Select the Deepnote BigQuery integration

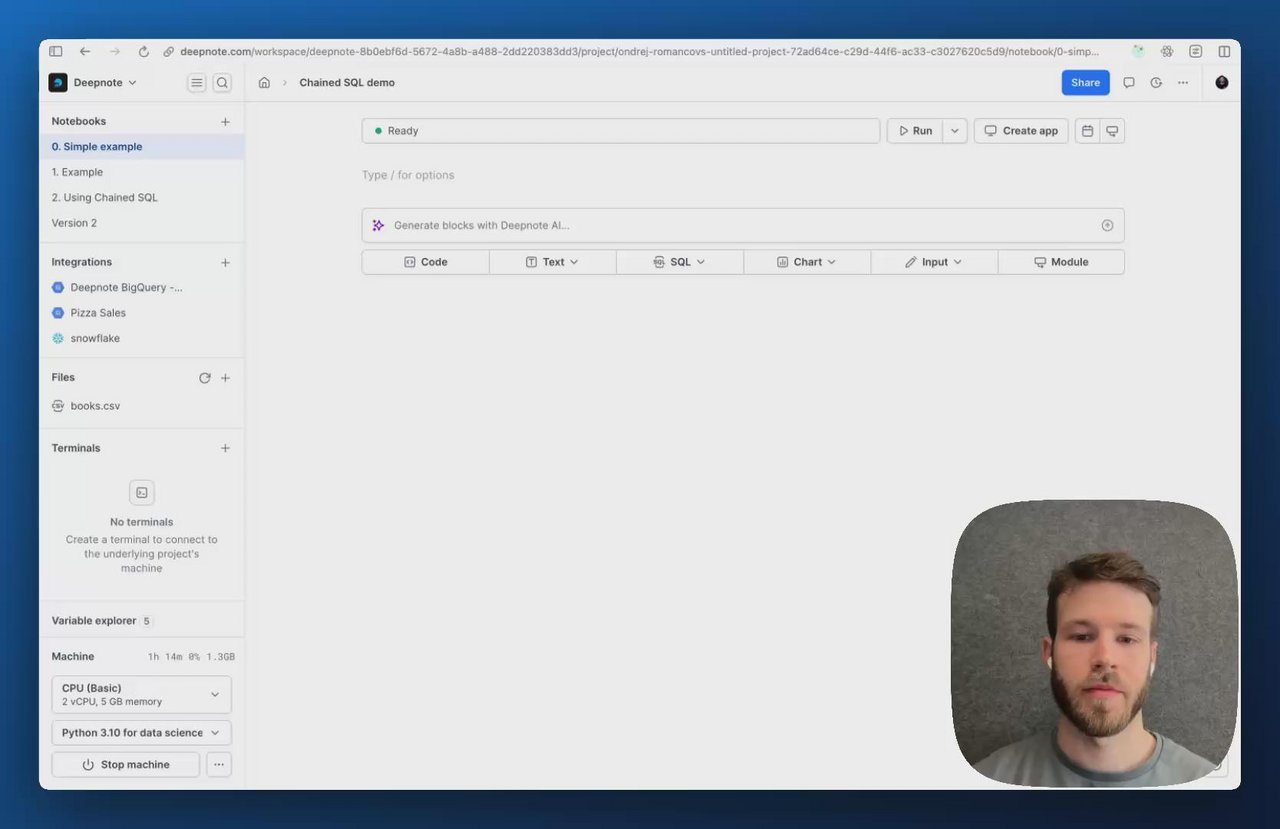pos(142,288)
